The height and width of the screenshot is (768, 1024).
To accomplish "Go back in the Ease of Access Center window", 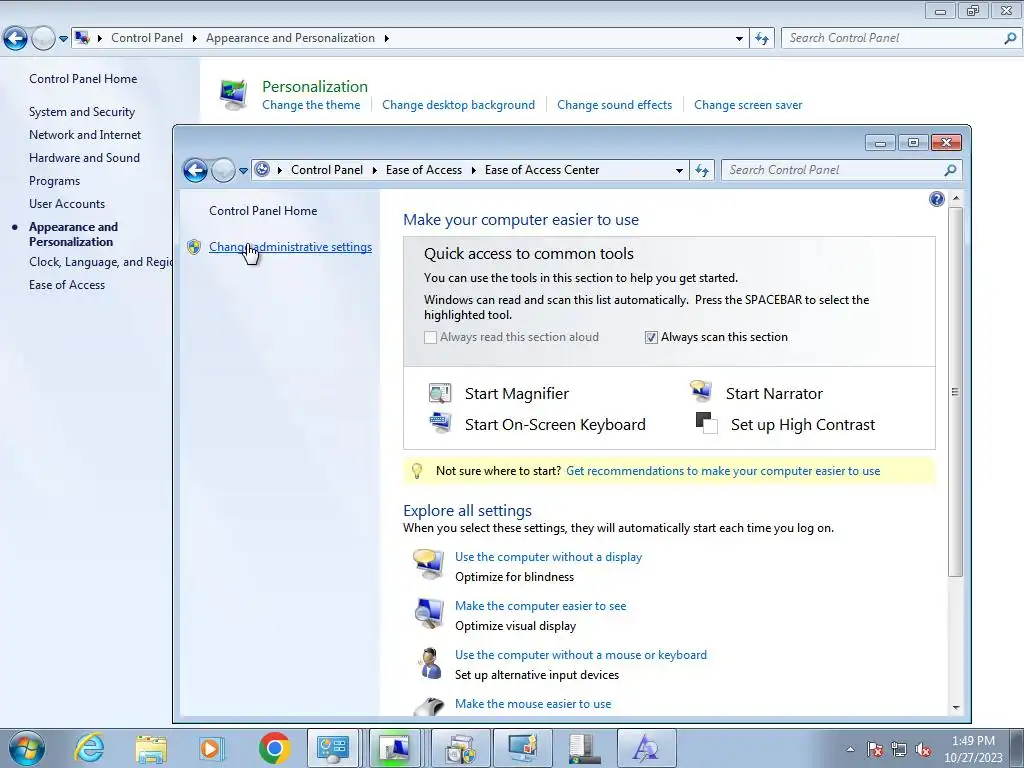I will point(195,170).
